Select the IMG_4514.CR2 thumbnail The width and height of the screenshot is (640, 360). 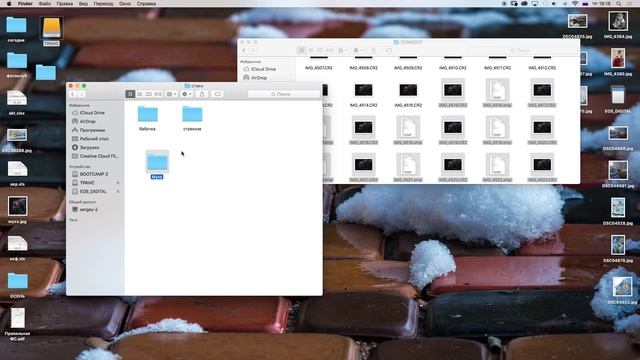[x=363, y=90]
